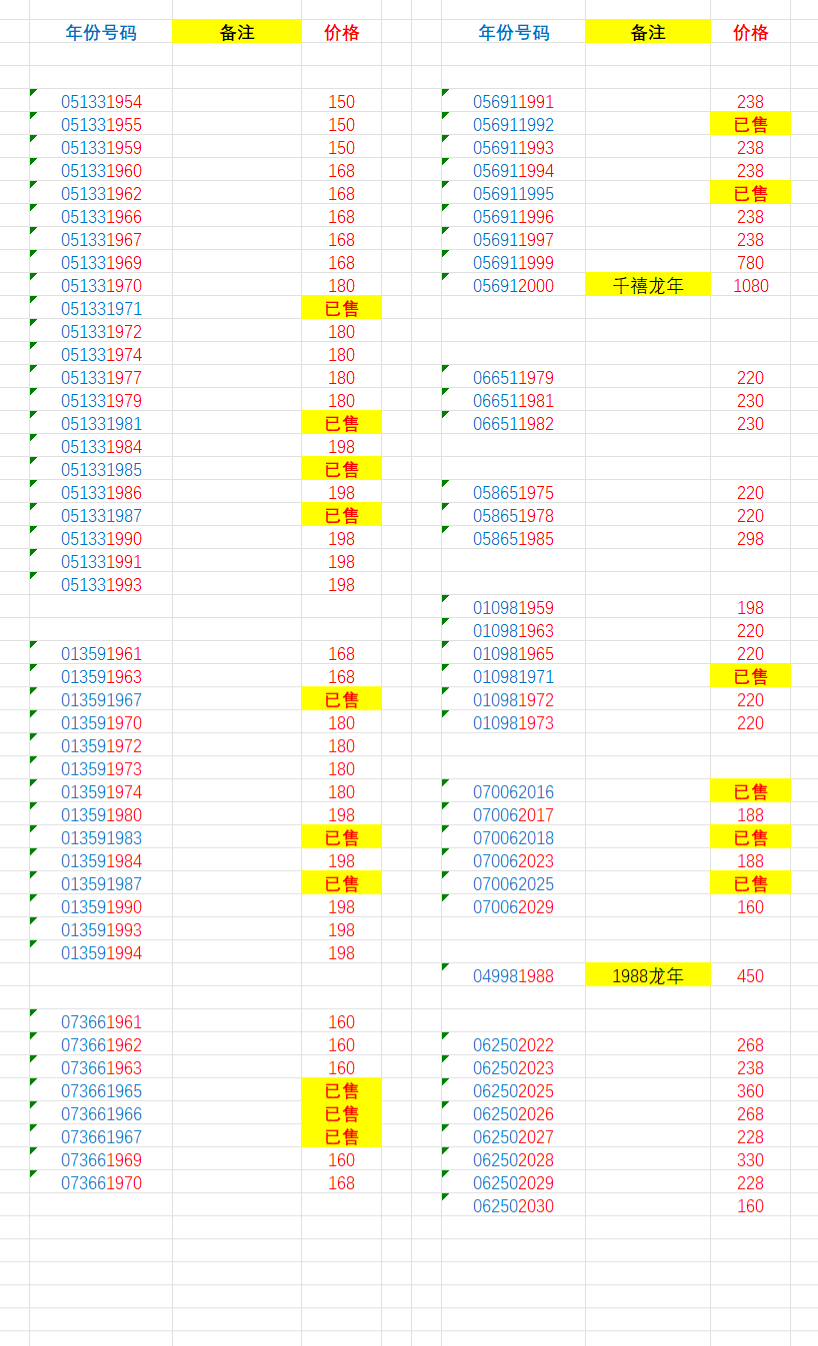The image size is (818, 1346).
Task: Select cell containing 051331954
Action: point(101,102)
